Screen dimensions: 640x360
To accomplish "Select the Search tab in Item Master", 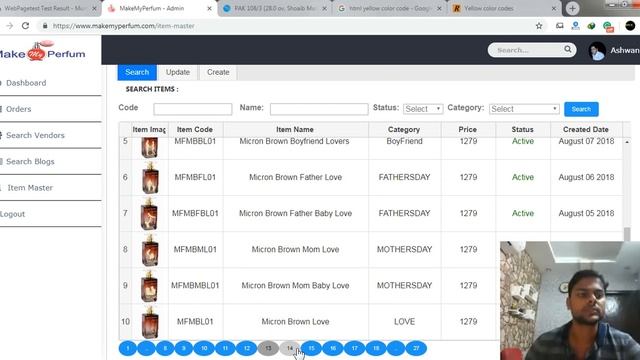I will point(137,72).
